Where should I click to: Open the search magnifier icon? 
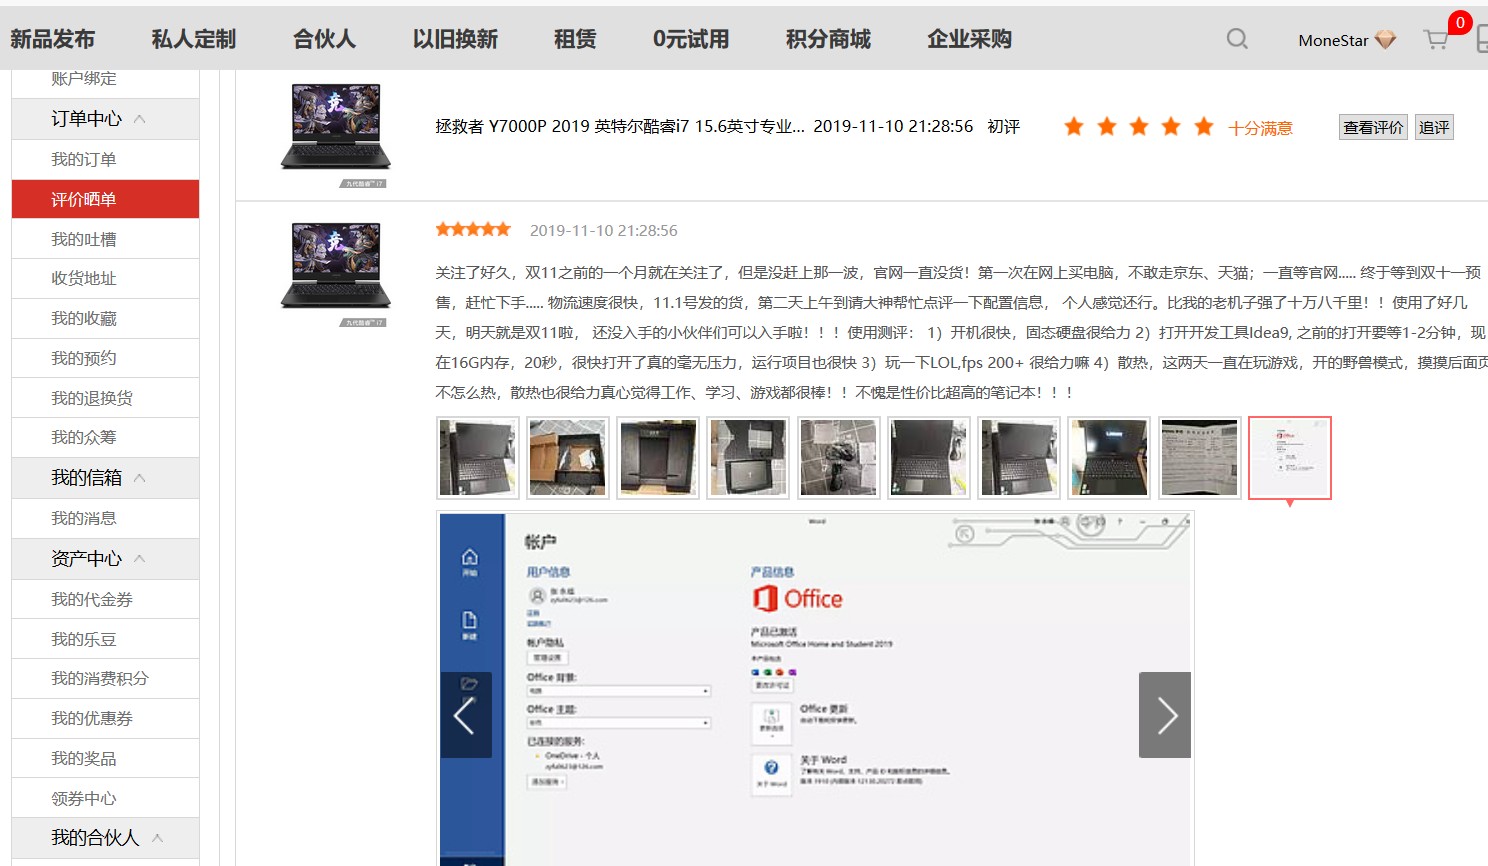pos(1237,39)
